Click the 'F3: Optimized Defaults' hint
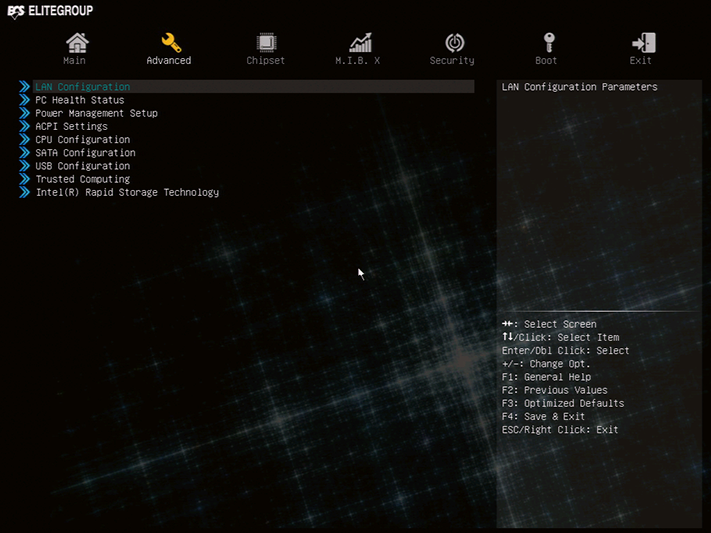Screen dimensions: 711x533 563,403
